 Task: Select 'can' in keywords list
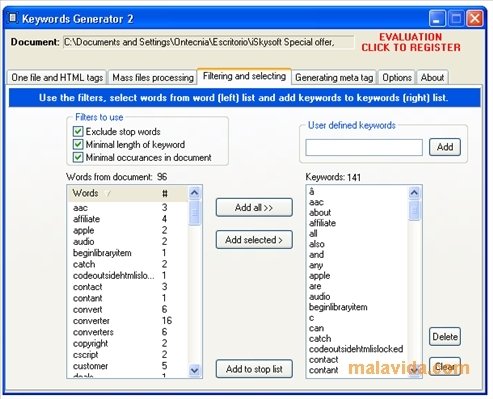(316, 328)
